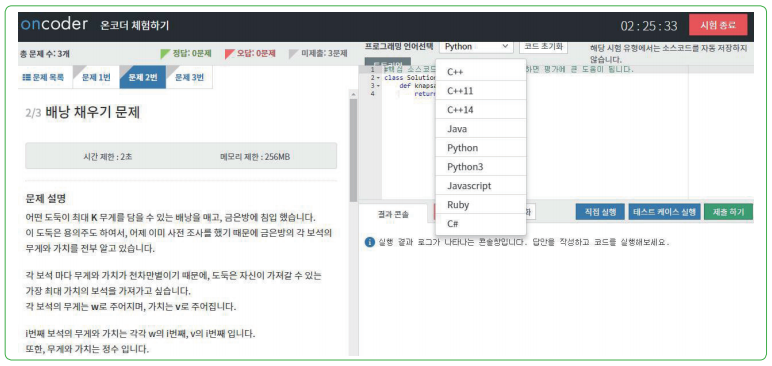Click 시간 제한 : 2초 text
Screen dimensions: 772x366
coord(107,157)
